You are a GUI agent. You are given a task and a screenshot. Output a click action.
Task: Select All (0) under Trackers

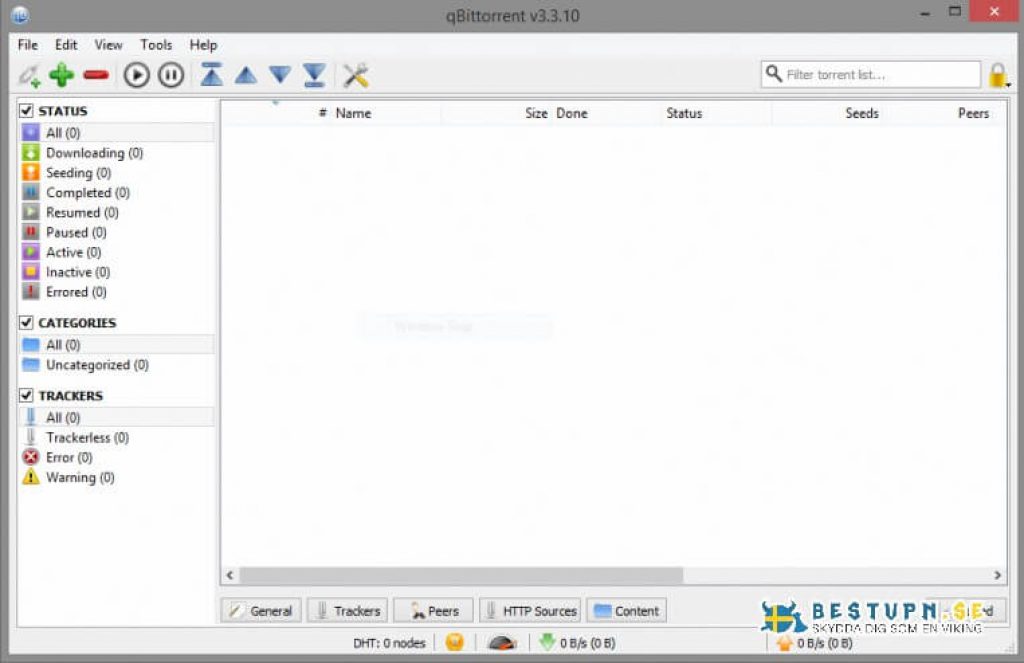(116, 417)
